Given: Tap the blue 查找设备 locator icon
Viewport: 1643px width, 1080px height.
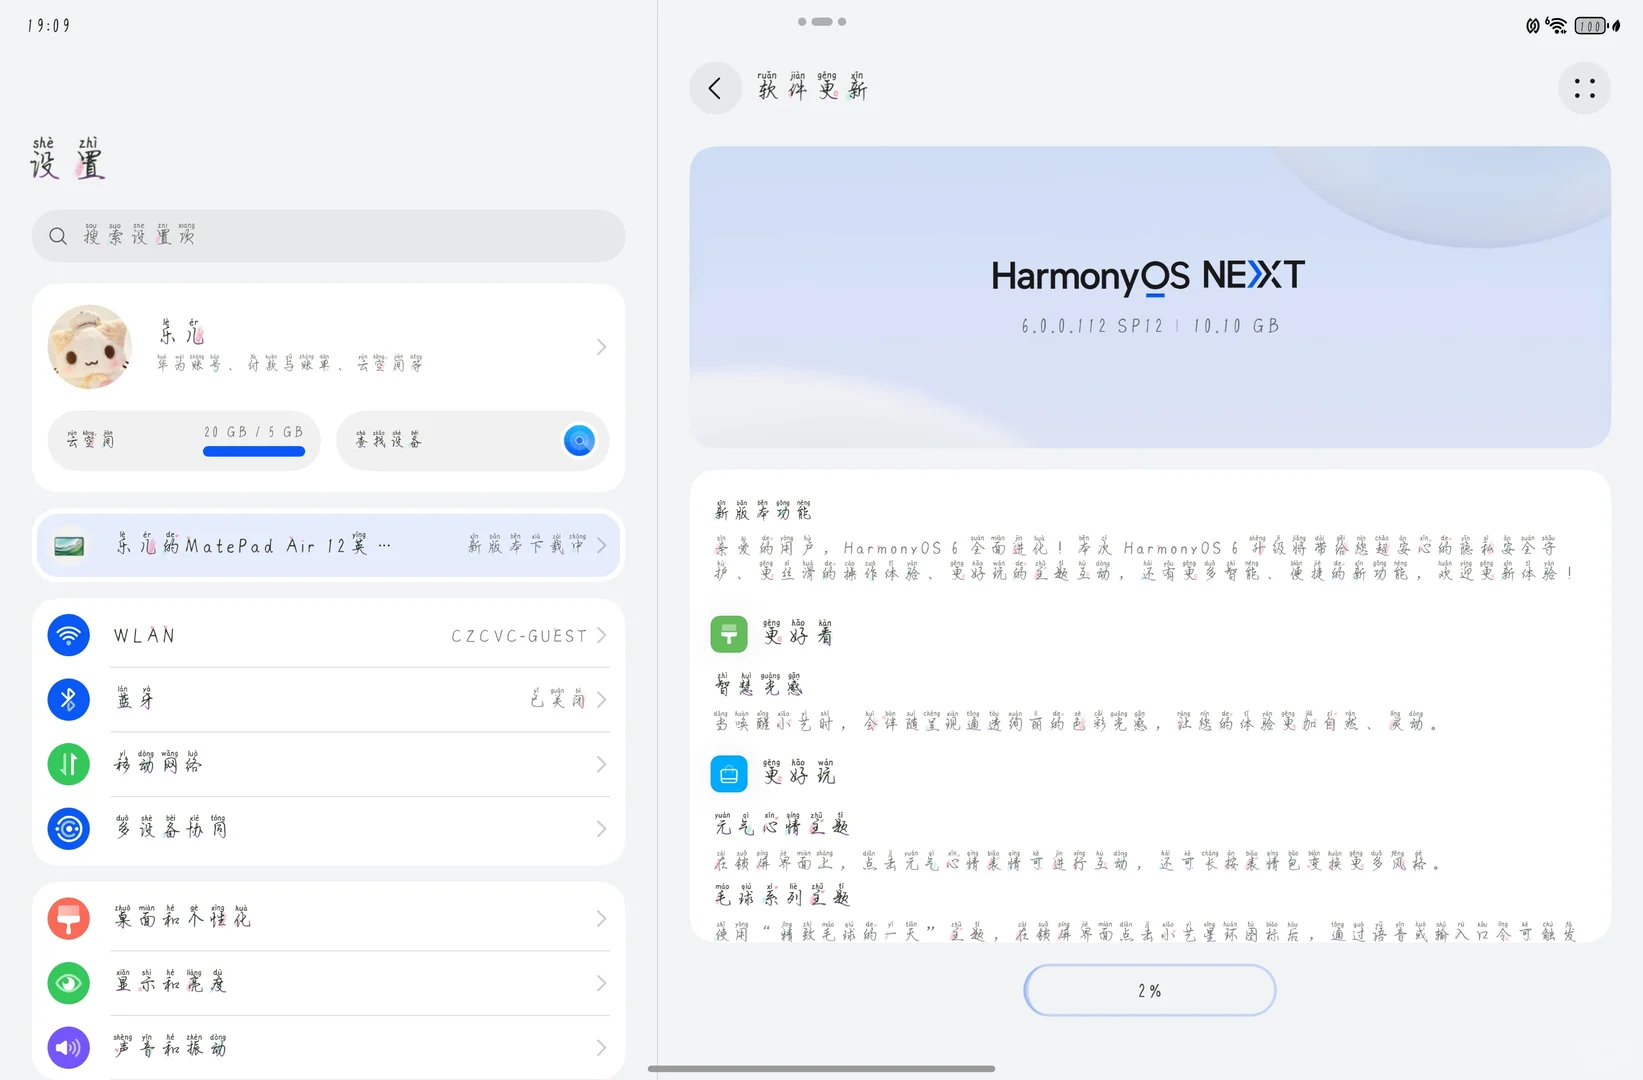Looking at the screenshot, I should [x=579, y=440].
